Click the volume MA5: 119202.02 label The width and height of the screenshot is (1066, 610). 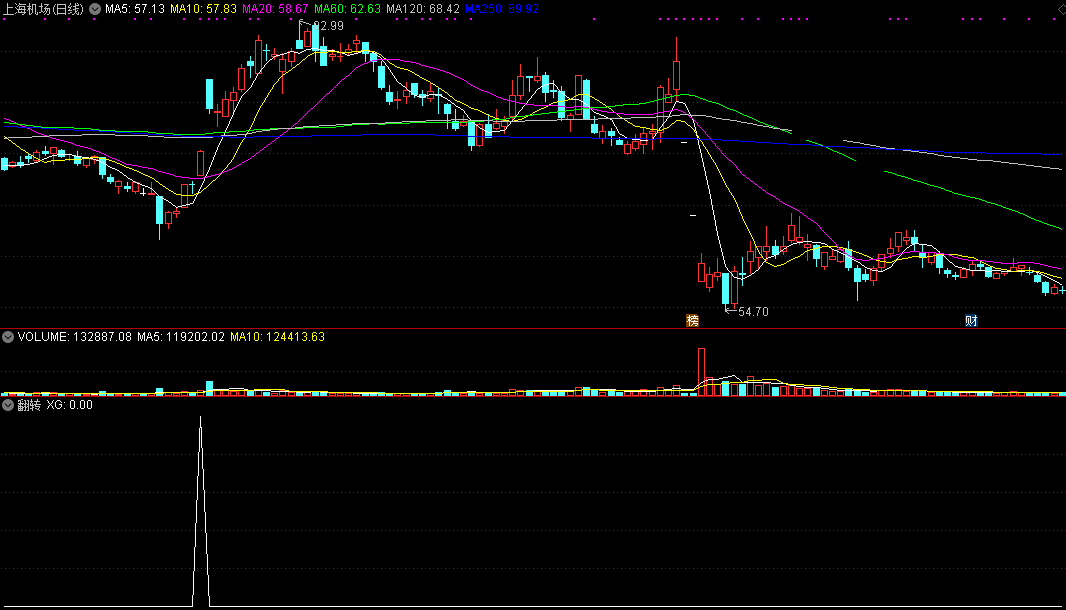pos(181,337)
